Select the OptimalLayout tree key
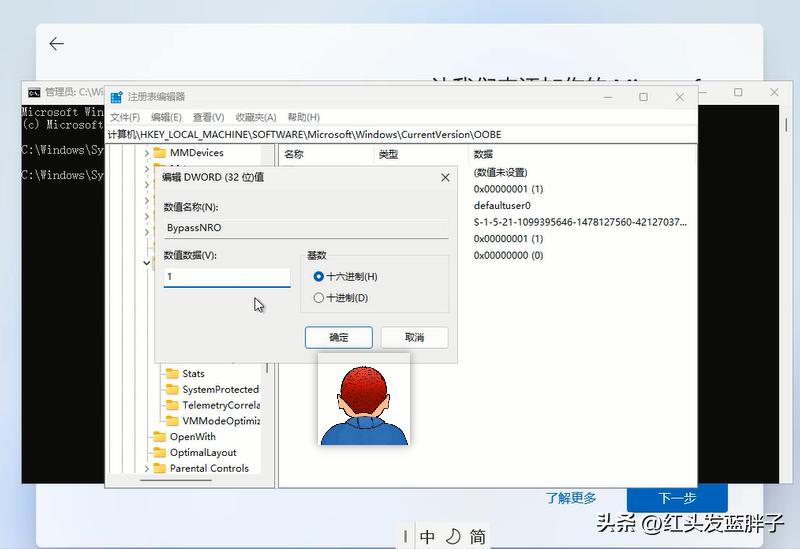The height and width of the screenshot is (549, 800). tap(203, 453)
